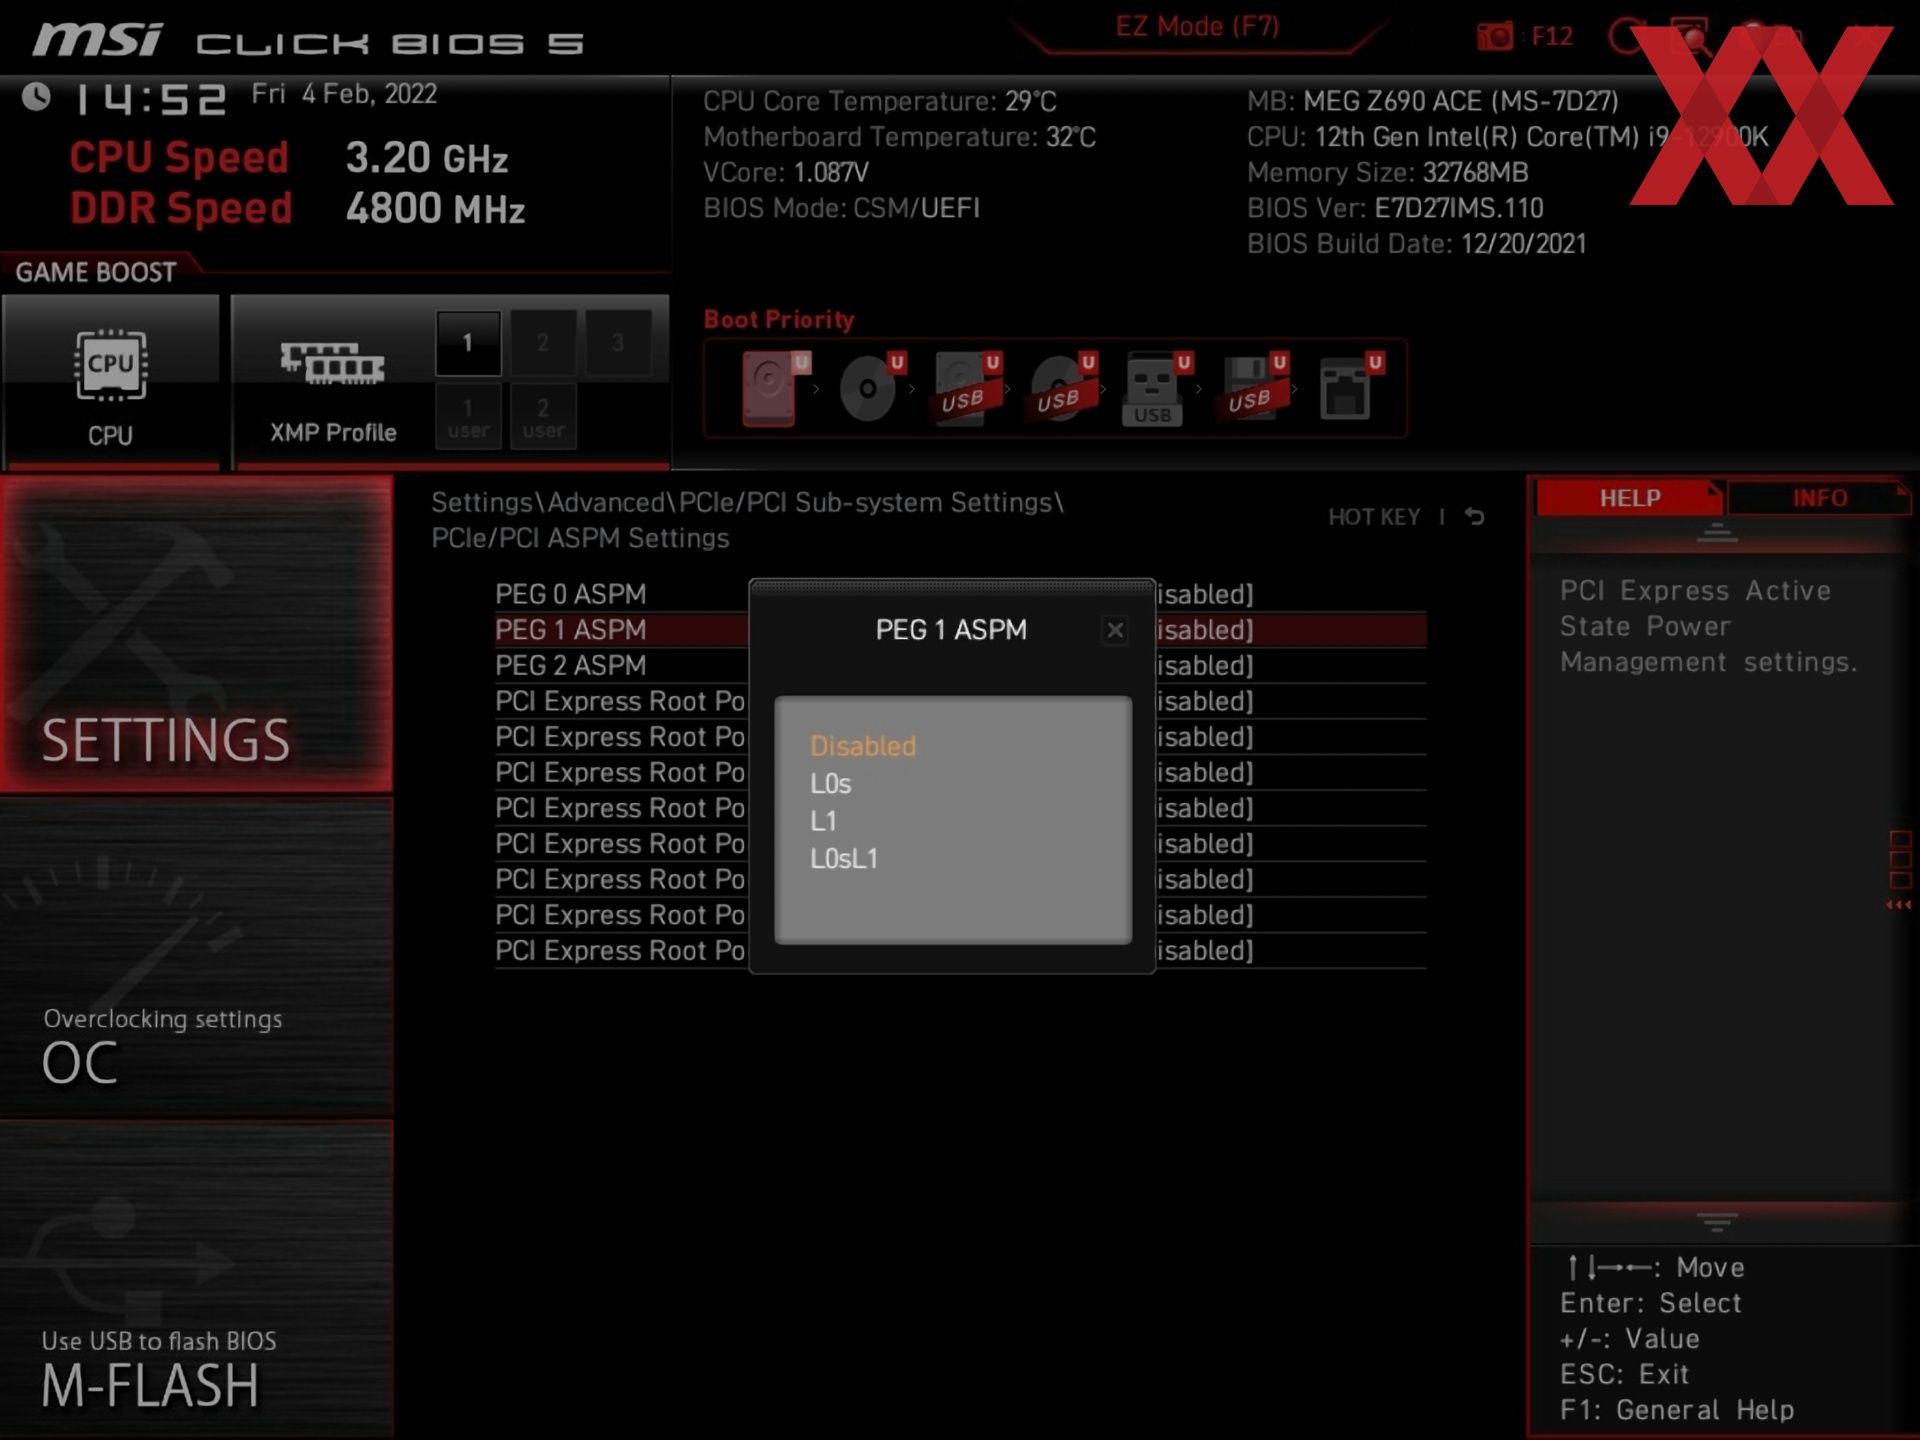Select the PEG 1 ASPM row
This screenshot has width=1920, height=1440.
point(960,630)
